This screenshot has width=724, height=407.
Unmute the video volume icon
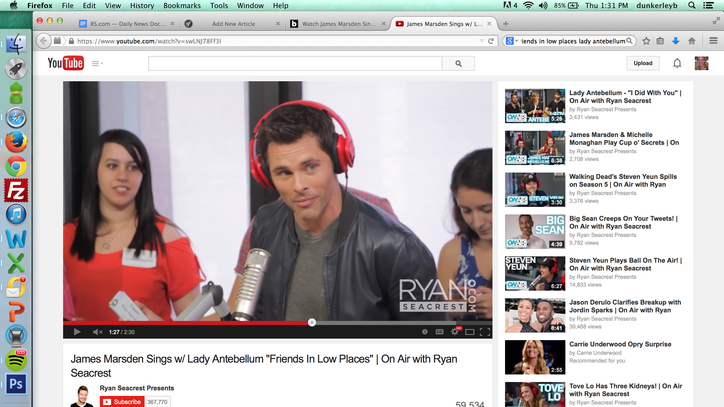pos(97,332)
